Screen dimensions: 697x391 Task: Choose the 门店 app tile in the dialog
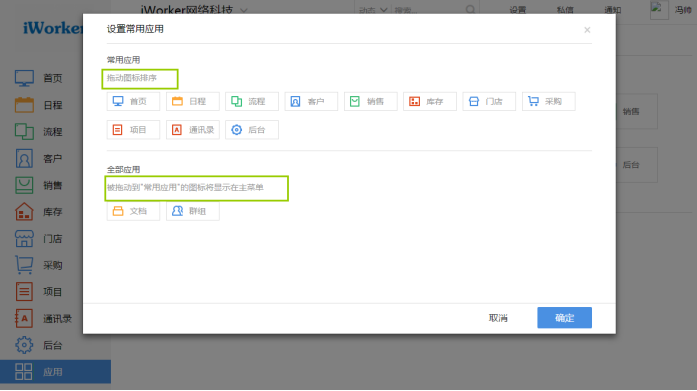489,101
